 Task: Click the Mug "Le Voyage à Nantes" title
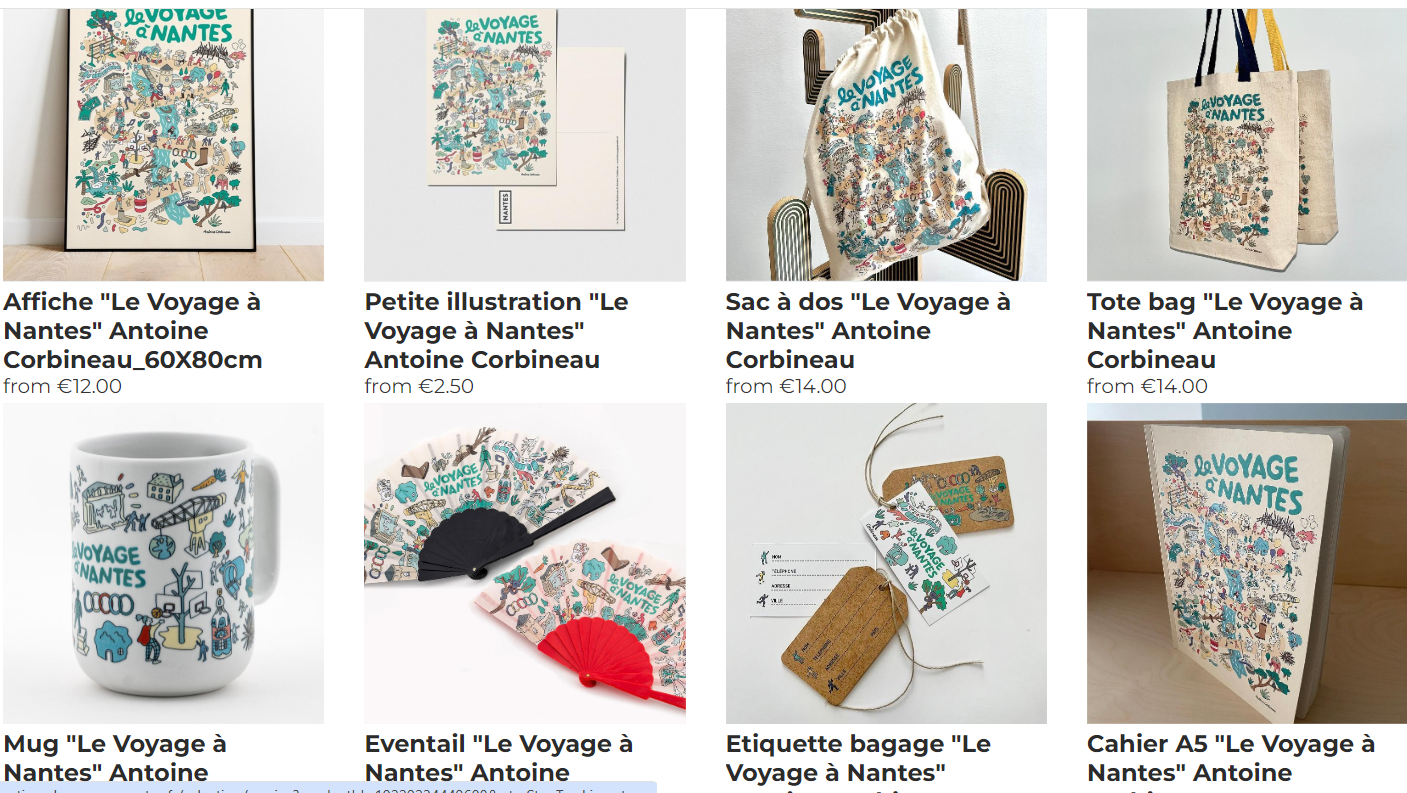click(x=115, y=759)
